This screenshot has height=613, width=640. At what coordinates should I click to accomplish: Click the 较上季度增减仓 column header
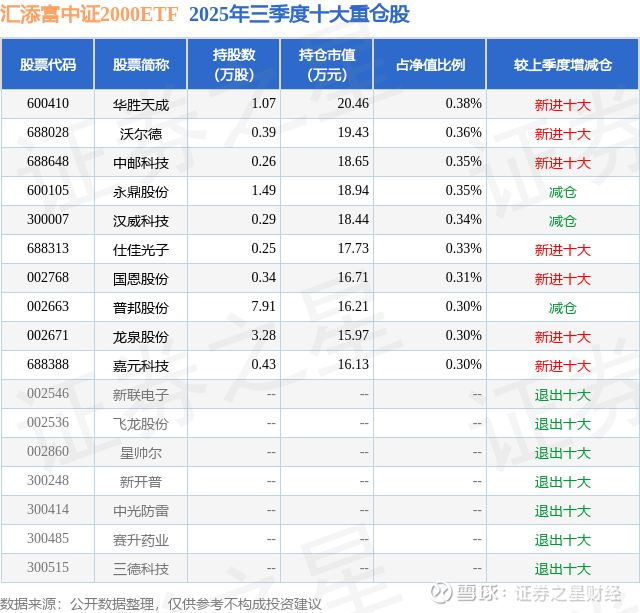(x=563, y=64)
